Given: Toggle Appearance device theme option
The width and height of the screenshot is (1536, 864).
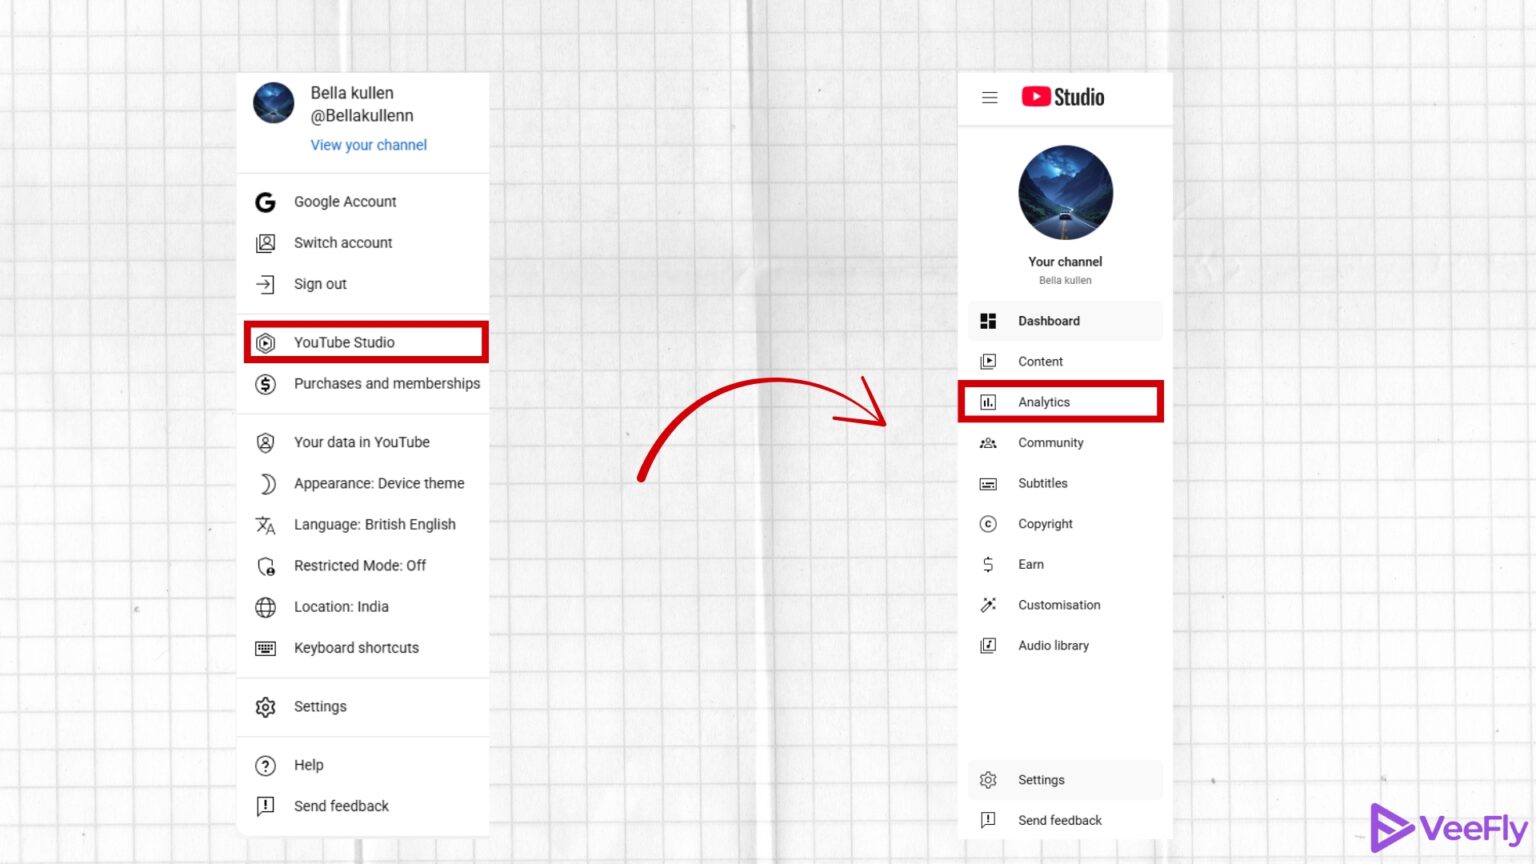Looking at the screenshot, I should (378, 483).
